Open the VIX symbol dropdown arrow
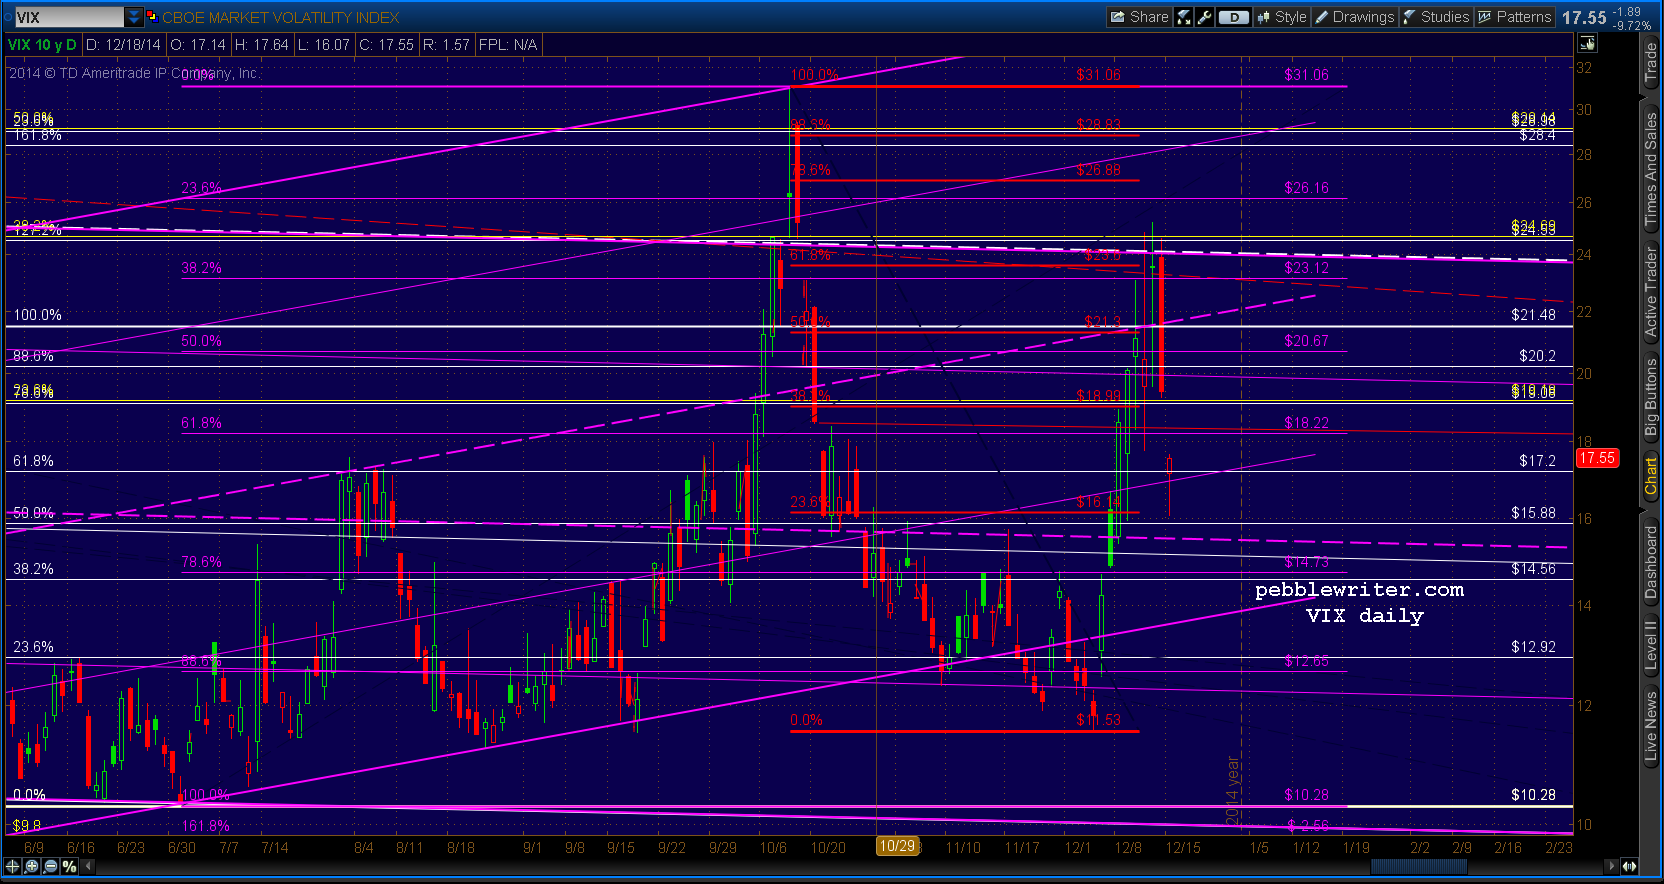 [x=134, y=17]
